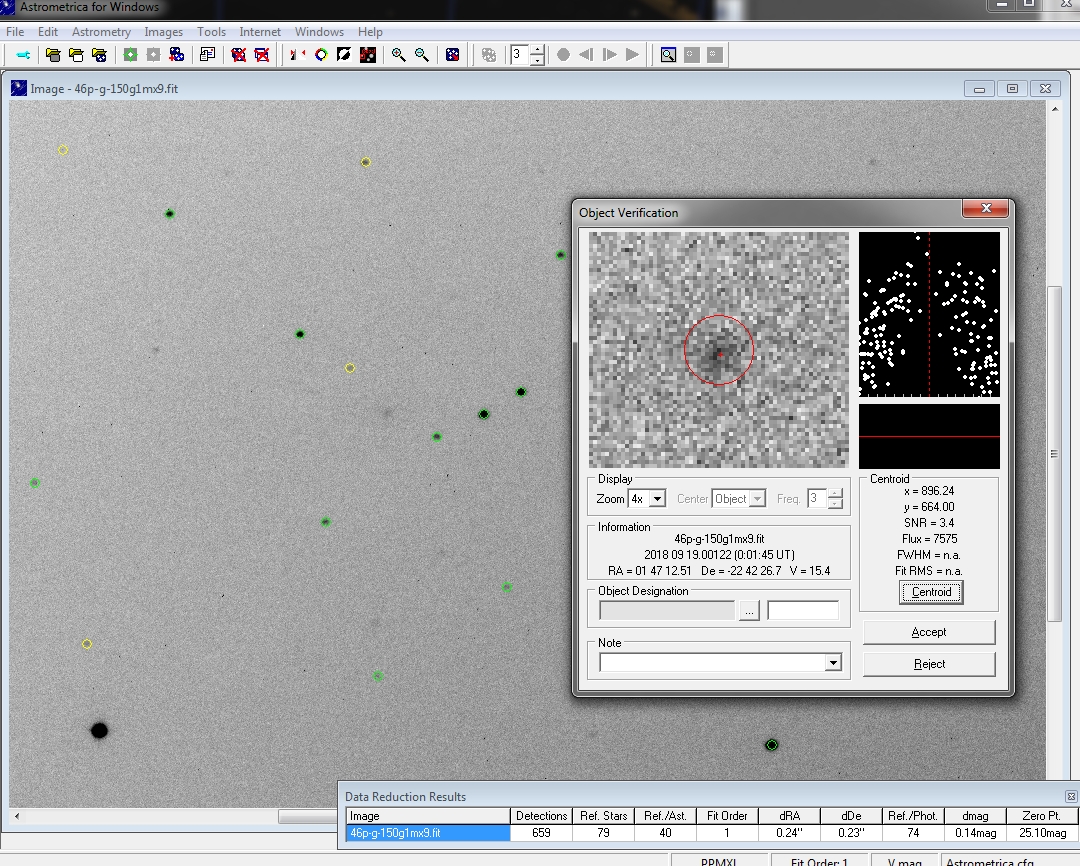Image resolution: width=1080 pixels, height=866 pixels.
Task: Increase the toolbar spinner value above 3
Action: click(537, 49)
